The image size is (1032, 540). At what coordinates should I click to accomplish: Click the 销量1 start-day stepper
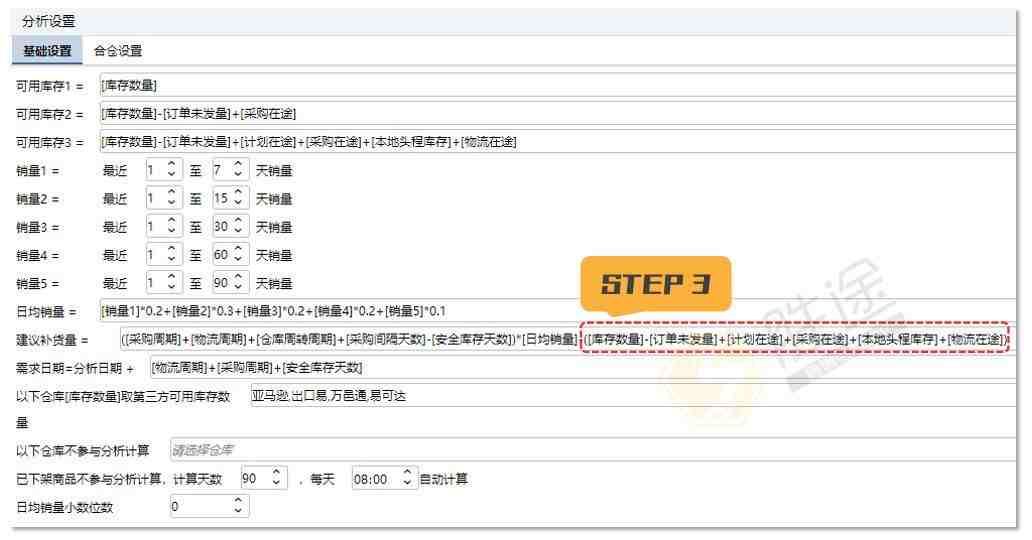tap(162, 170)
